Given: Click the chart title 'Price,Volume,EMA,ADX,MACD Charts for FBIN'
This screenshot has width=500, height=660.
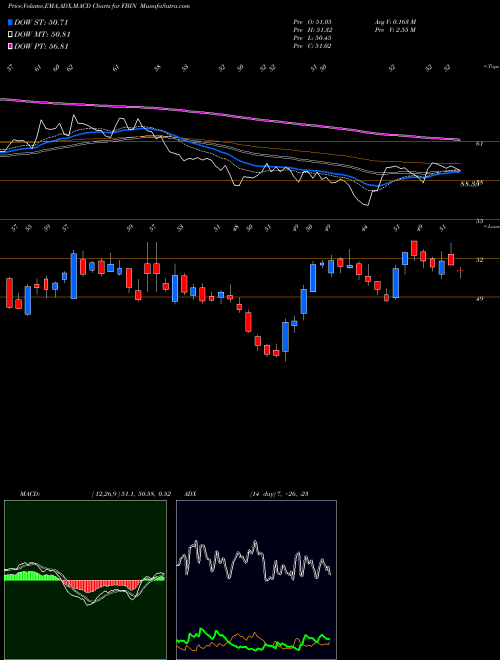Looking at the screenshot, I should (x=73, y=6).
